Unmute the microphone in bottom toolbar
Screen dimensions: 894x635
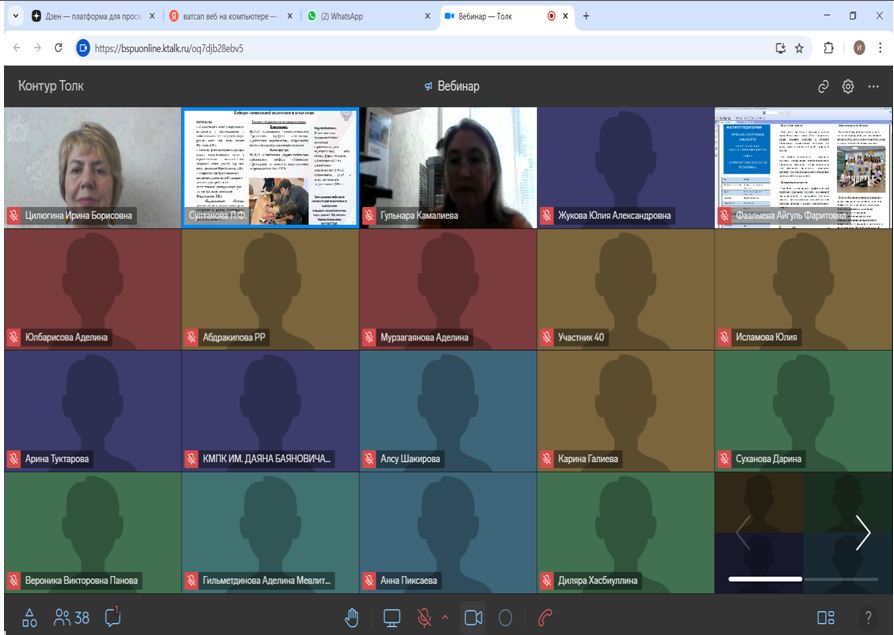coord(424,618)
